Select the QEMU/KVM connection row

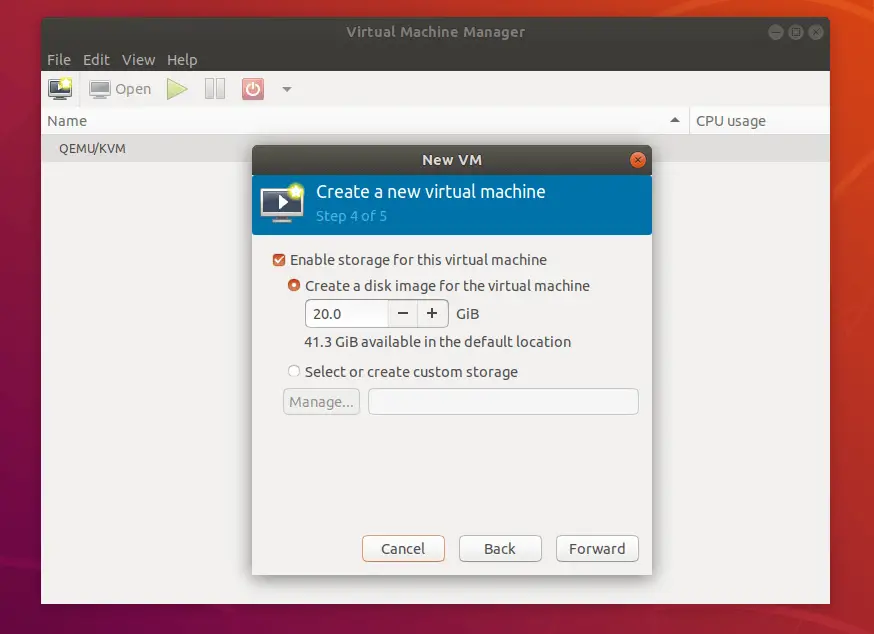(435, 148)
